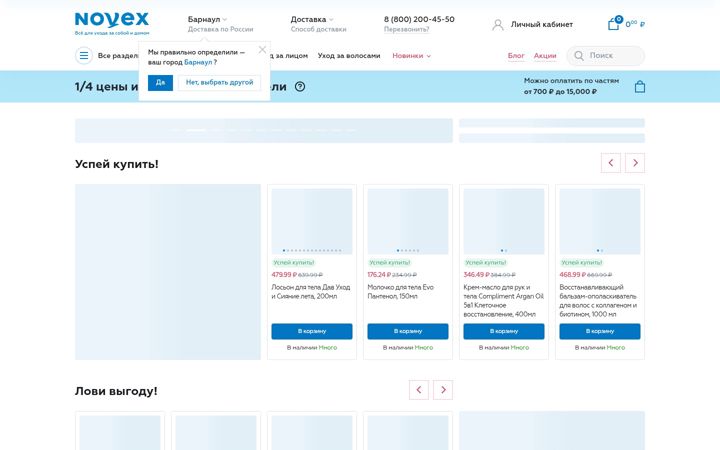Open Восстанавливающий бальзам-ополаскиватель product title
The height and width of the screenshot is (450, 720).
coord(598,300)
